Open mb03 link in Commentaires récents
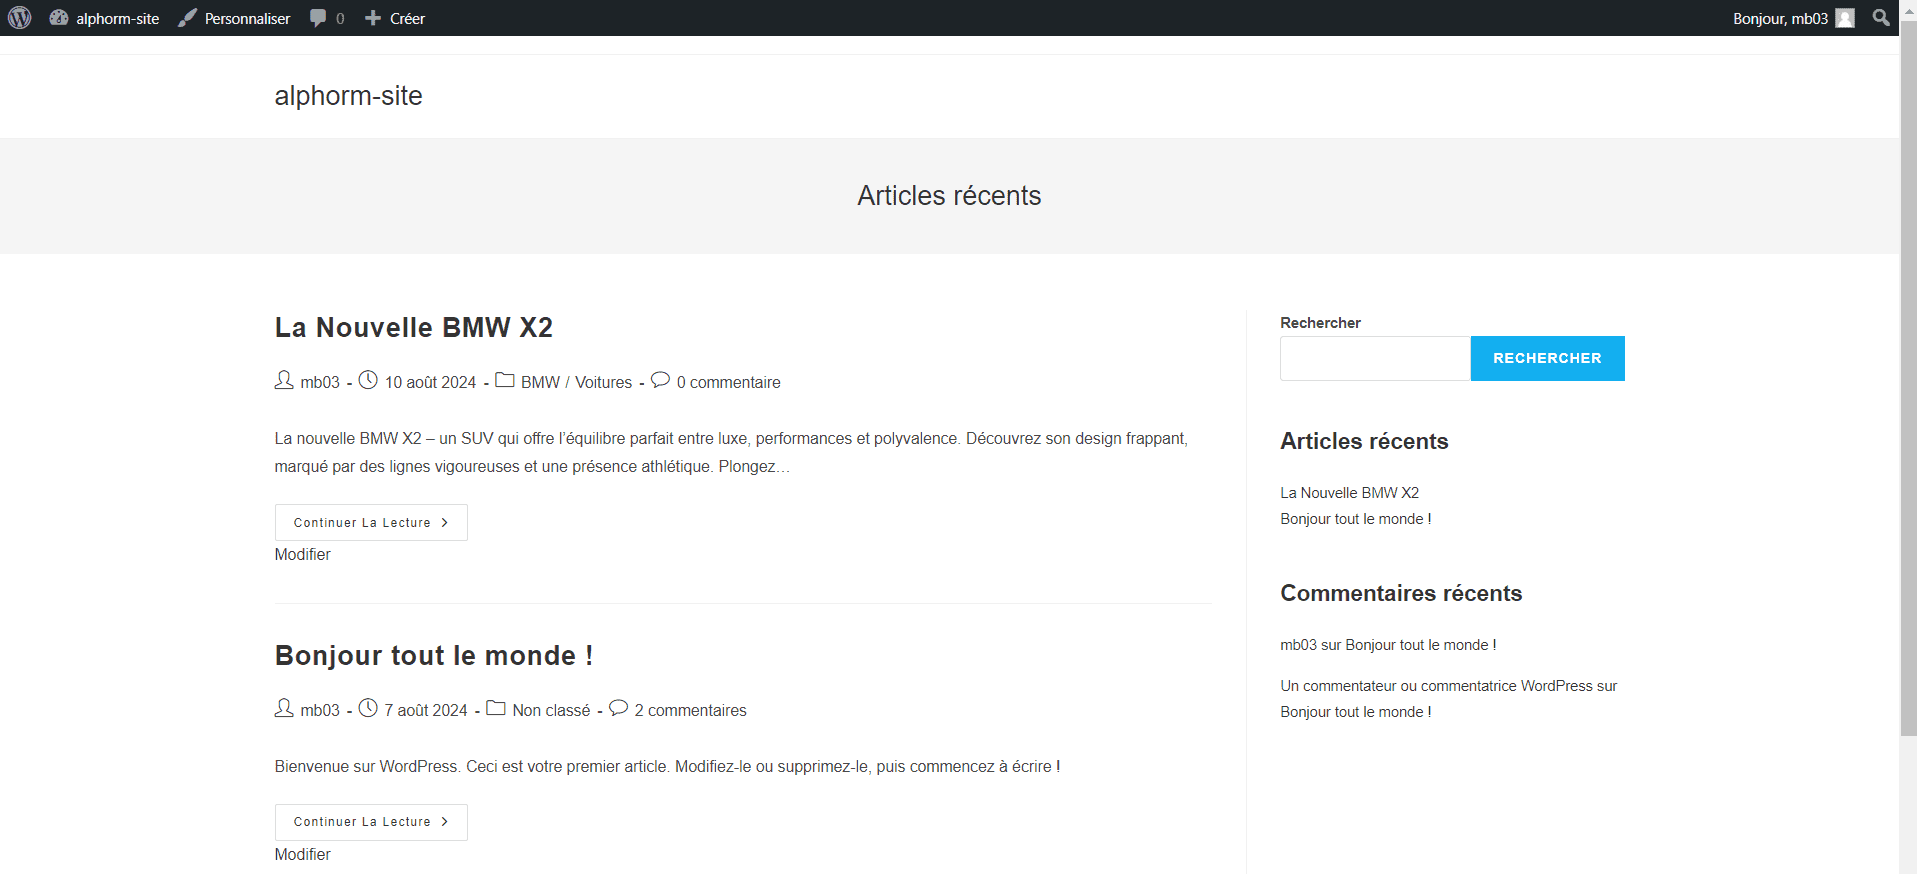 coord(1298,645)
